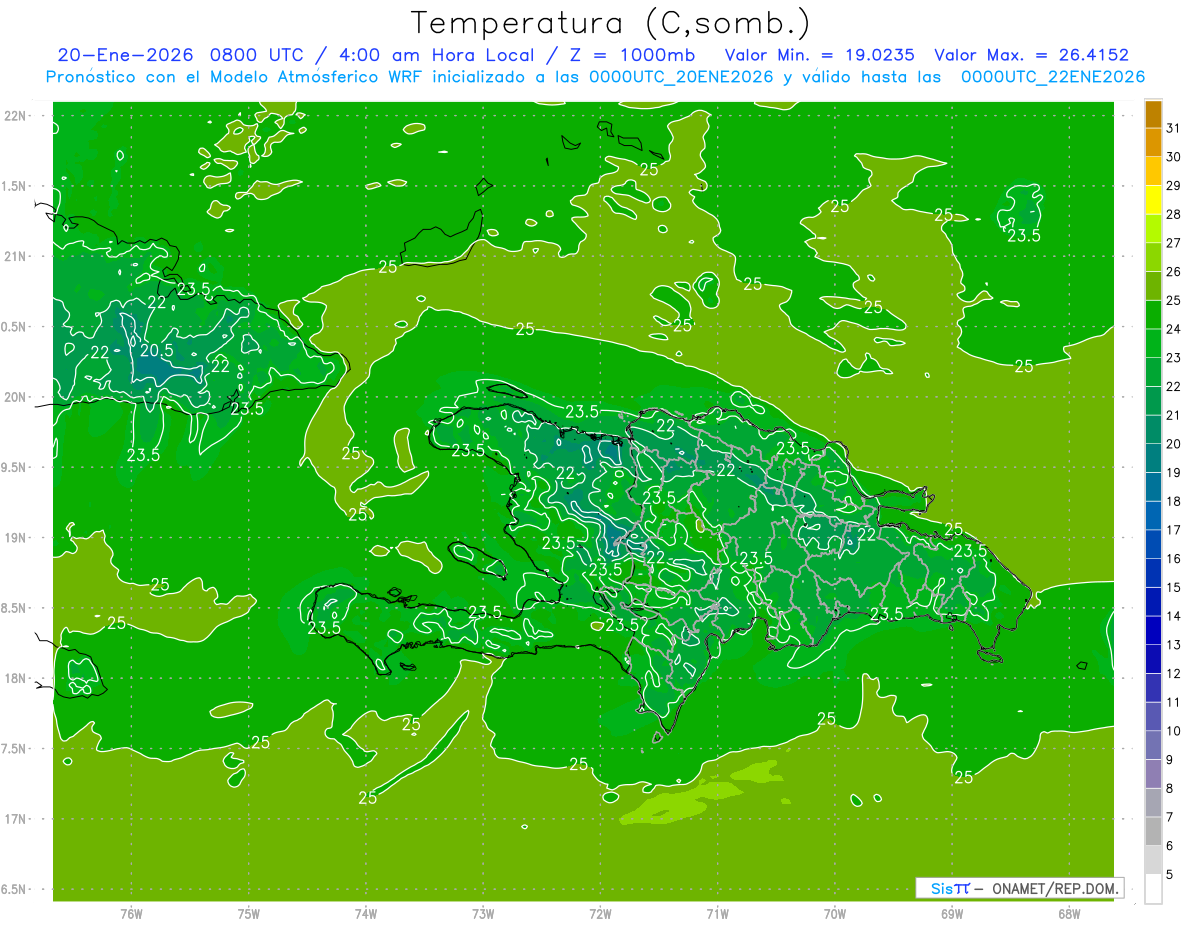The width and height of the screenshot is (1200, 927).
Task: Click legend value "12"
Action: coord(1173,673)
